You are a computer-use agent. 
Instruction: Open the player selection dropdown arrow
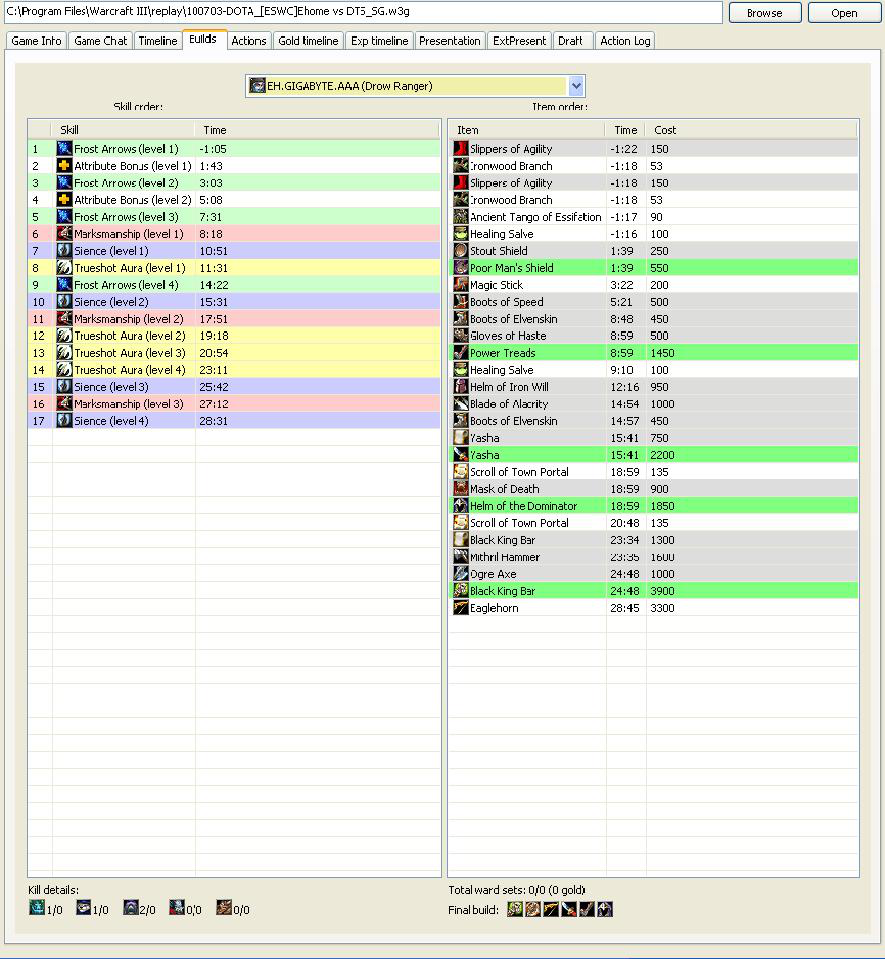[576, 86]
